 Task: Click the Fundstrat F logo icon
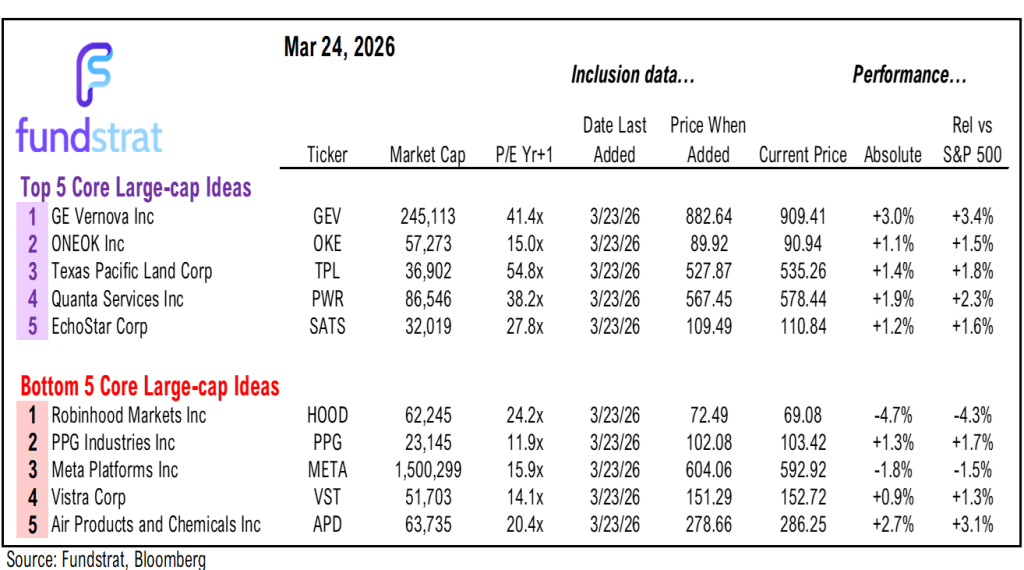tap(96, 76)
